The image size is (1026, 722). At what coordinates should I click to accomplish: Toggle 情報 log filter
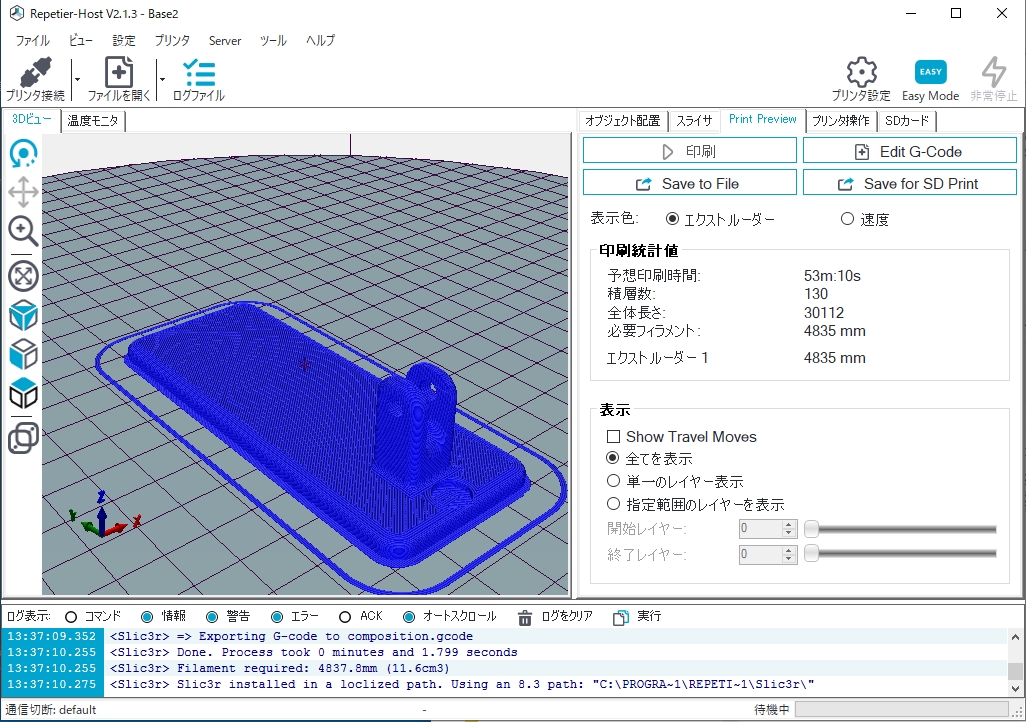point(147,617)
